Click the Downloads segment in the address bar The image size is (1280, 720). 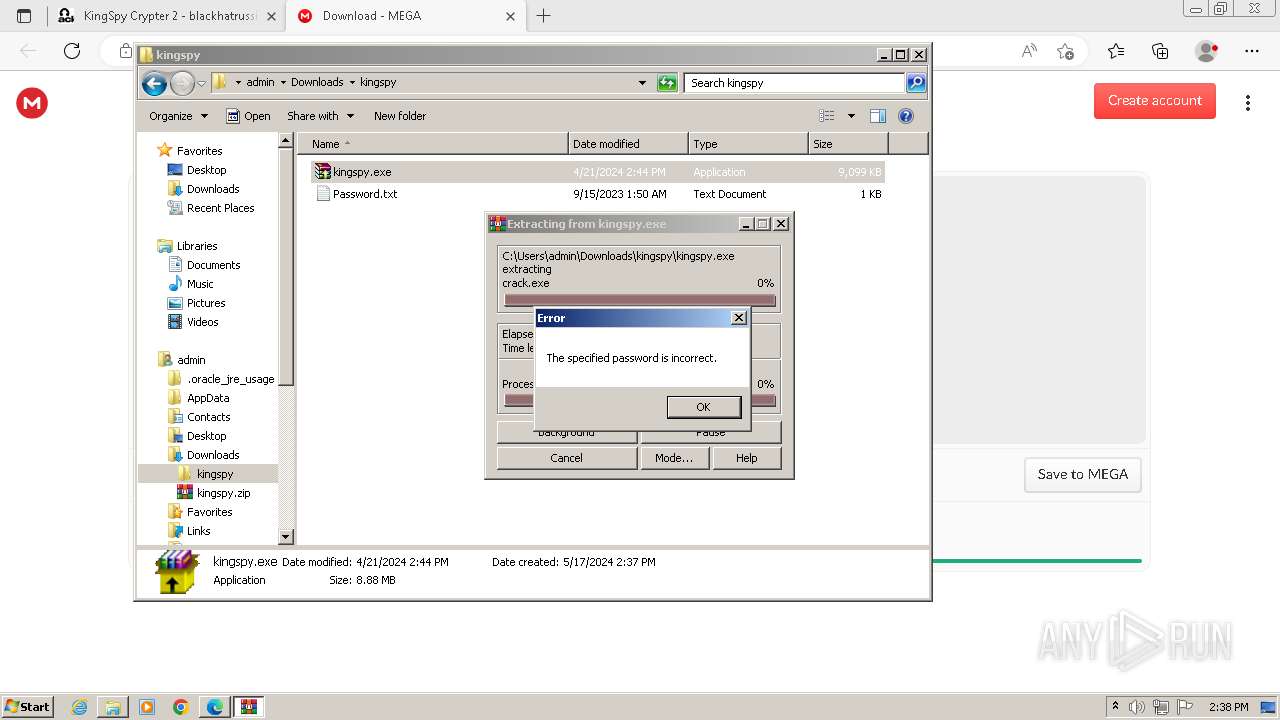click(317, 83)
